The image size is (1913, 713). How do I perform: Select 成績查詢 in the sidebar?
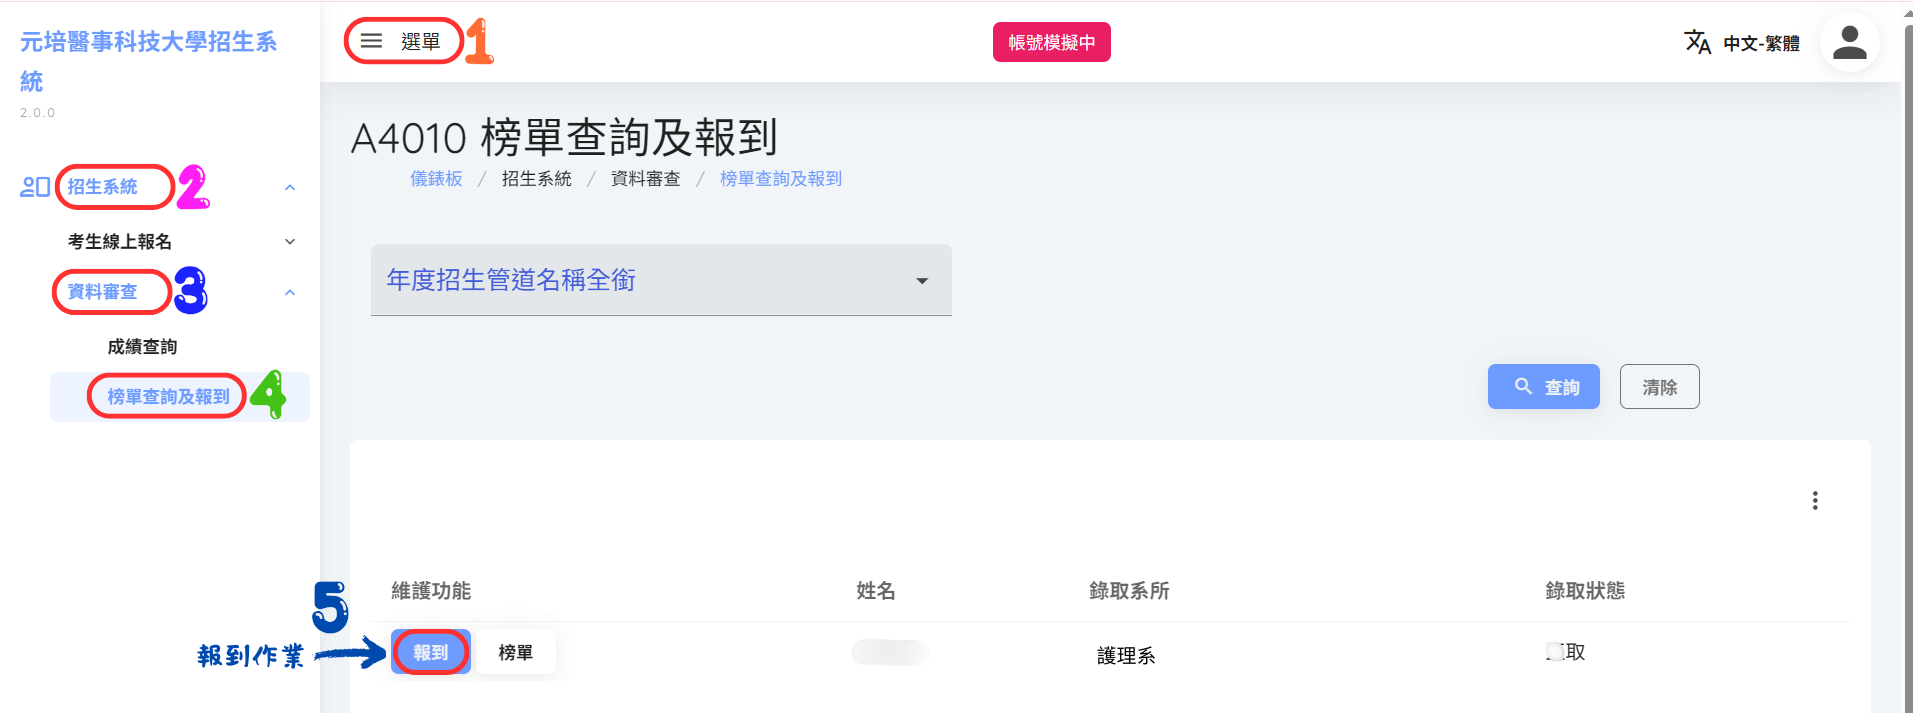tap(142, 346)
